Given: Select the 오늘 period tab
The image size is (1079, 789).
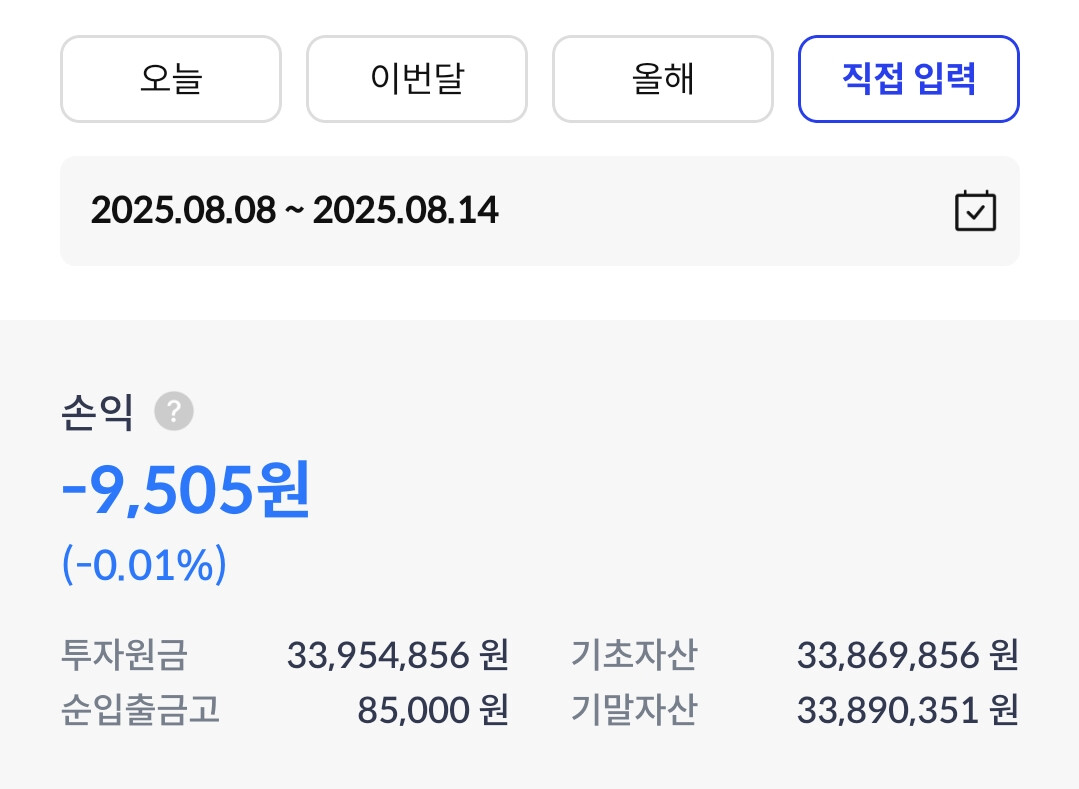Looking at the screenshot, I should (x=171, y=79).
